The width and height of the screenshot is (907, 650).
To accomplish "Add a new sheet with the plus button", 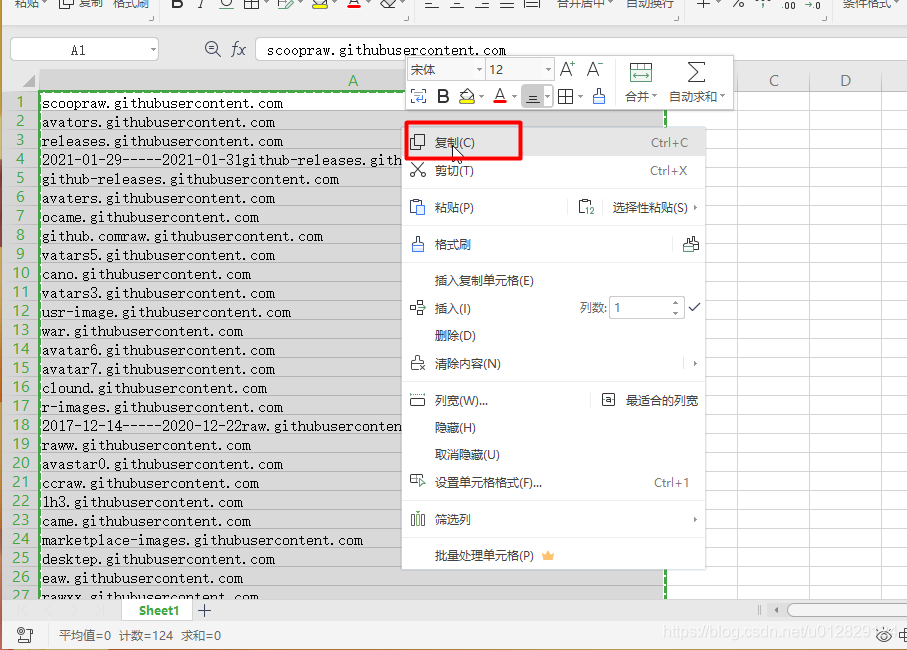I will (x=205, y=610).
